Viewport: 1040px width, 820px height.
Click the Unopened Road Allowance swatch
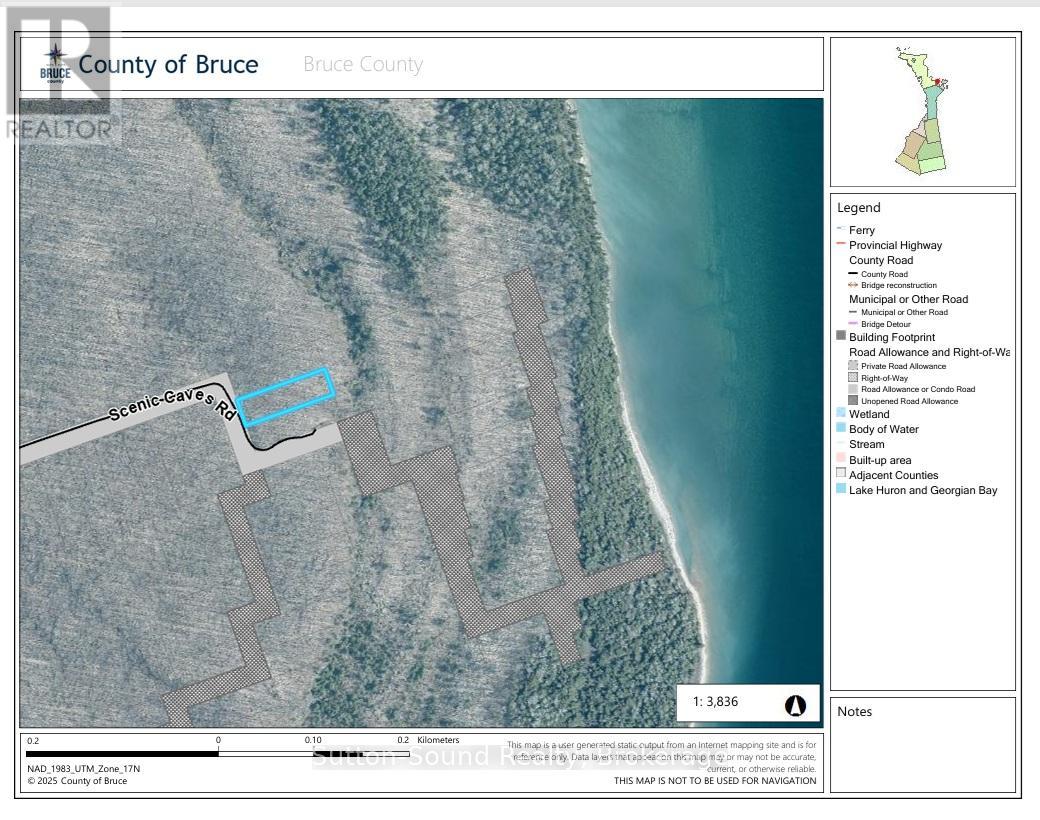pos(853,401)
